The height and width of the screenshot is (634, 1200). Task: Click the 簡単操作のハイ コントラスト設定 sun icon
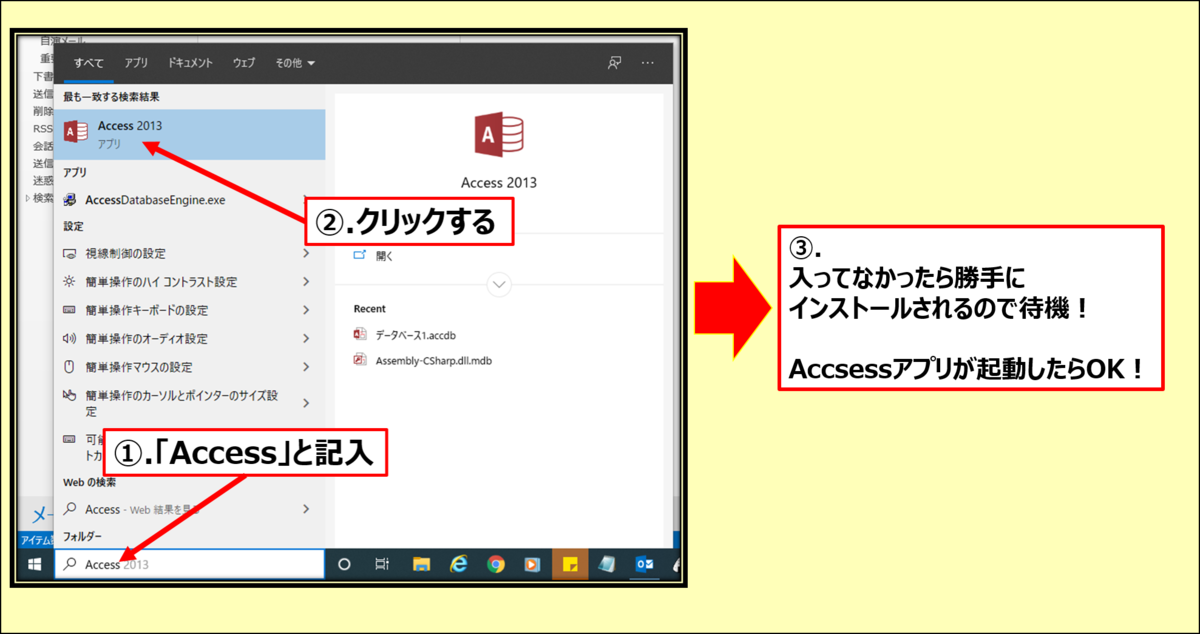[x=70, y=282]
